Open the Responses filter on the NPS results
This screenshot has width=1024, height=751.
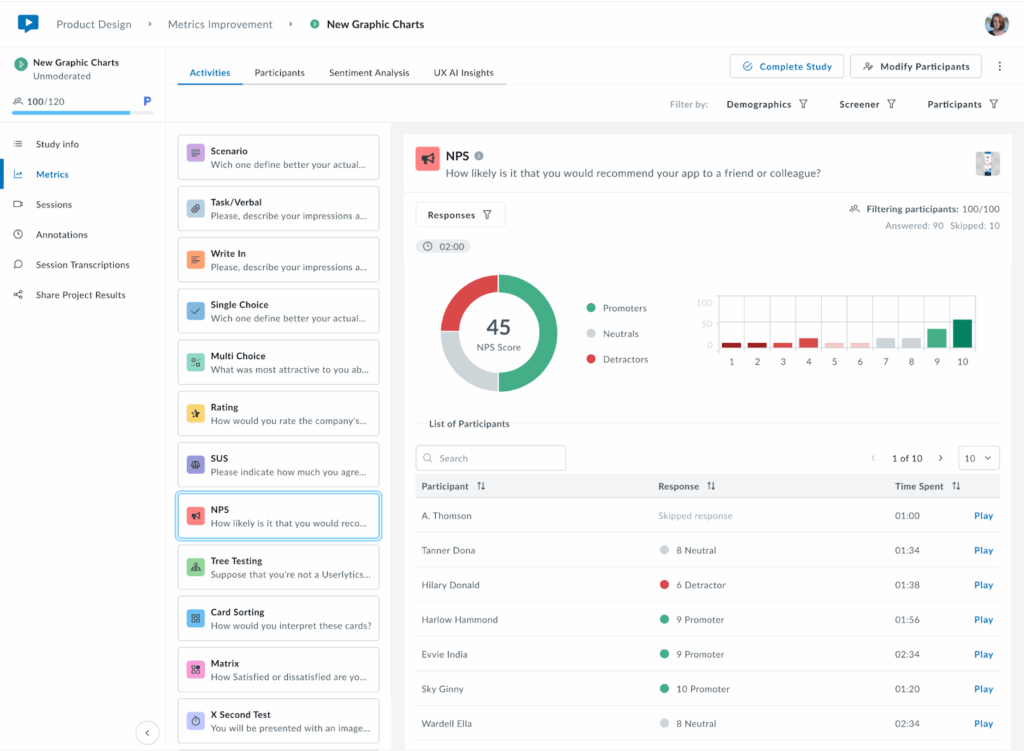click(459, 214)
